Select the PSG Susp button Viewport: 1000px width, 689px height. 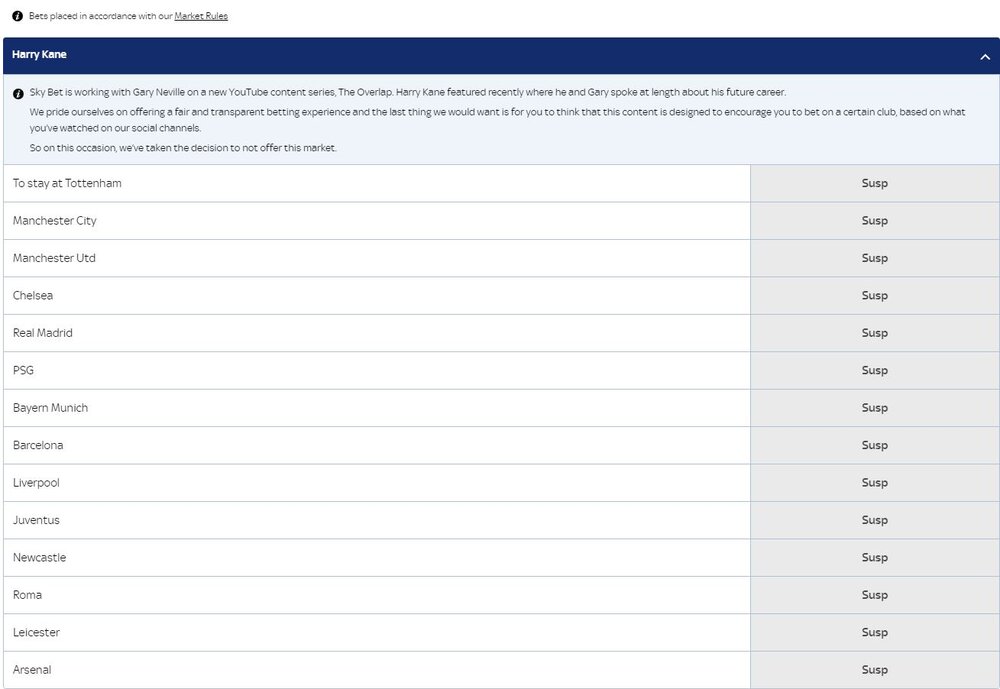(874, 371)
